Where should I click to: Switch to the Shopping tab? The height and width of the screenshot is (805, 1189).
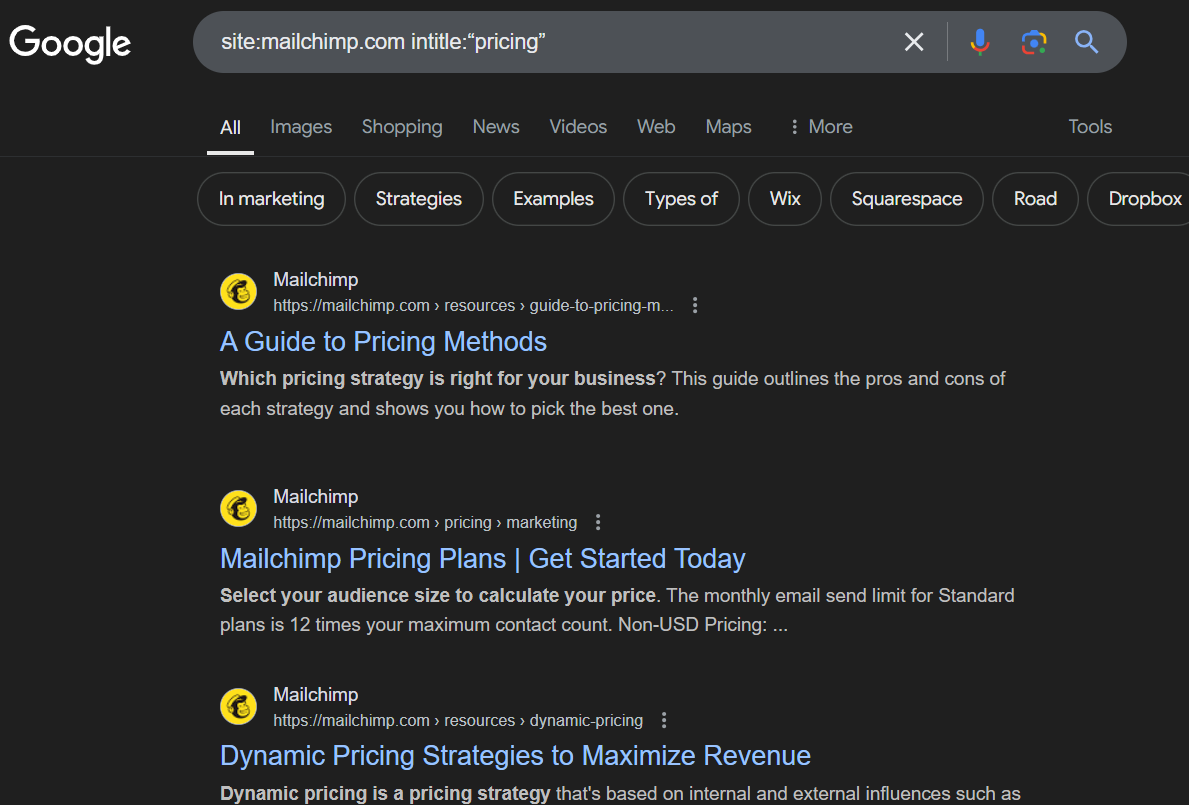coord(402,127)
